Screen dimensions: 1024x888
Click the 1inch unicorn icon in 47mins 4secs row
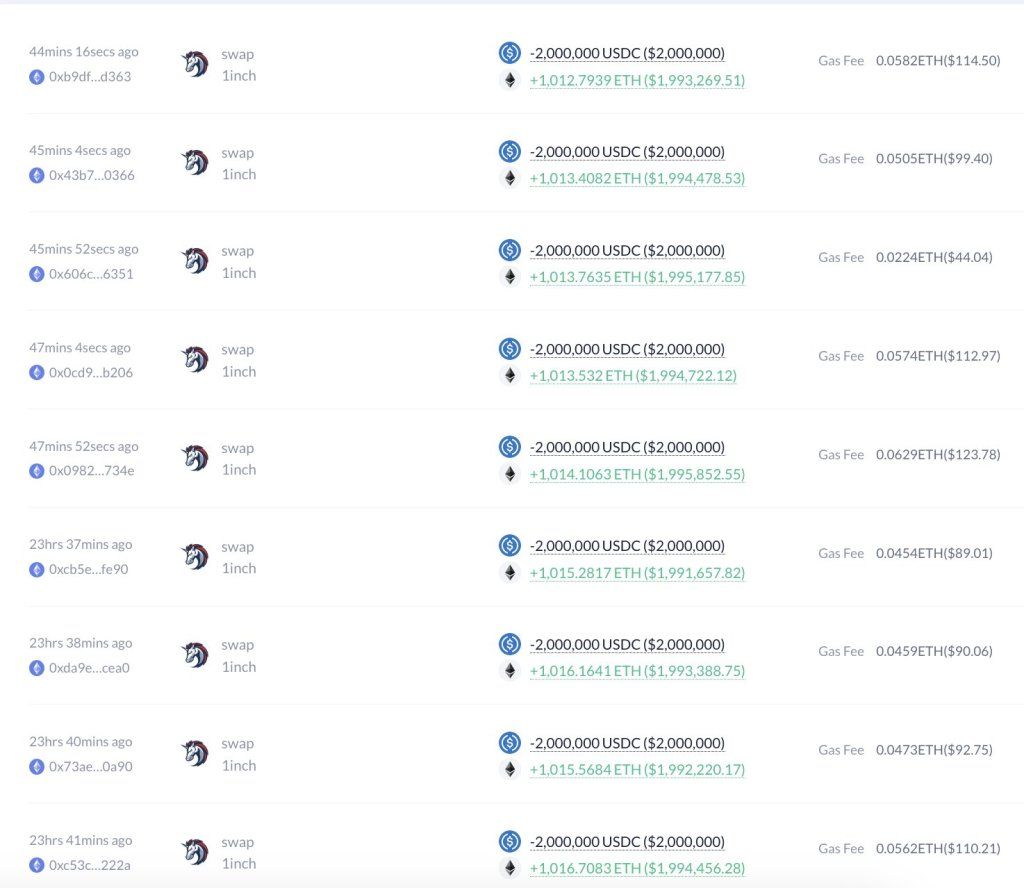tap(195, 360)
